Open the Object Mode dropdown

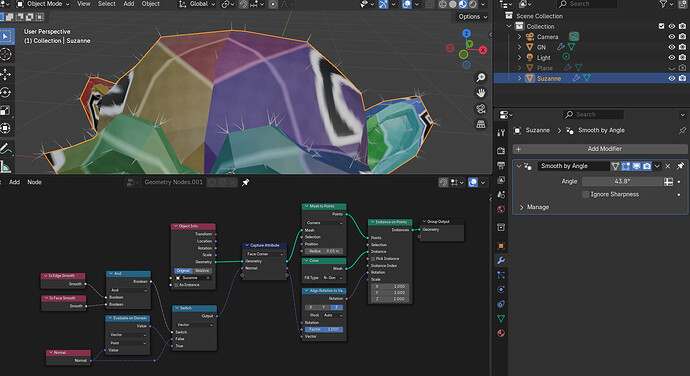point(43,4)
